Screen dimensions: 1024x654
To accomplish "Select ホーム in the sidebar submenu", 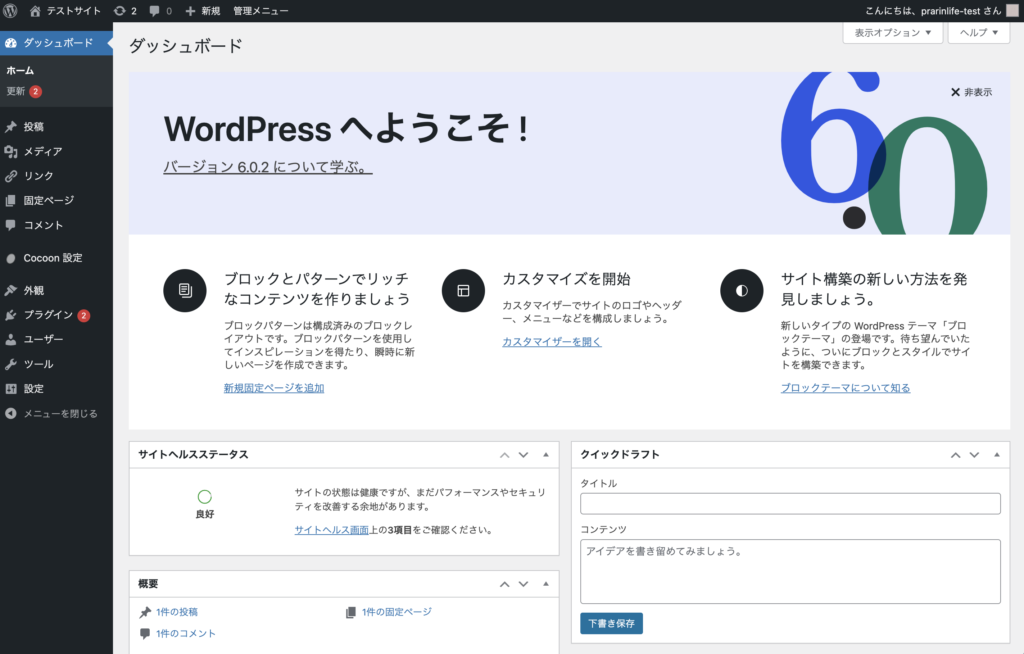I will tap(20, 70).
